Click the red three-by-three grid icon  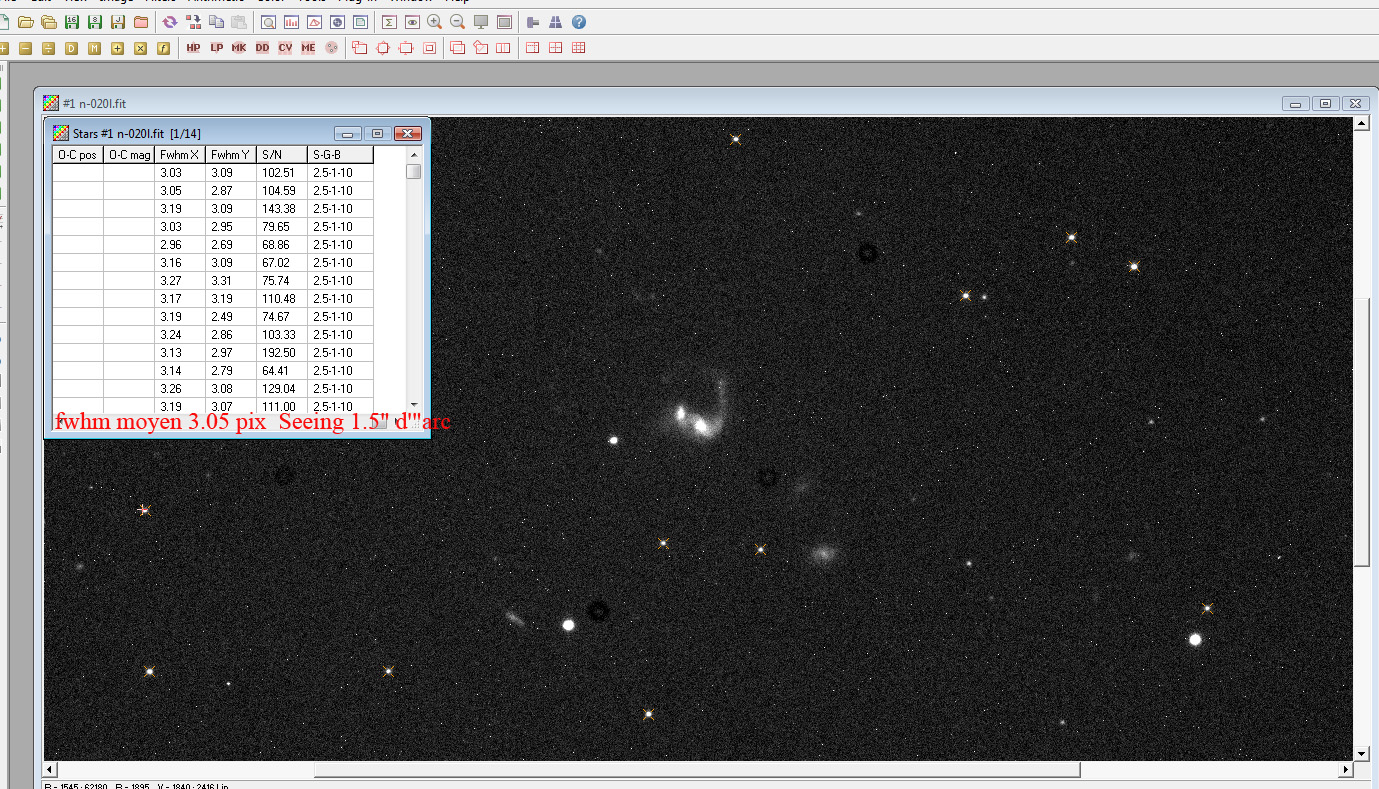point(579,48)
